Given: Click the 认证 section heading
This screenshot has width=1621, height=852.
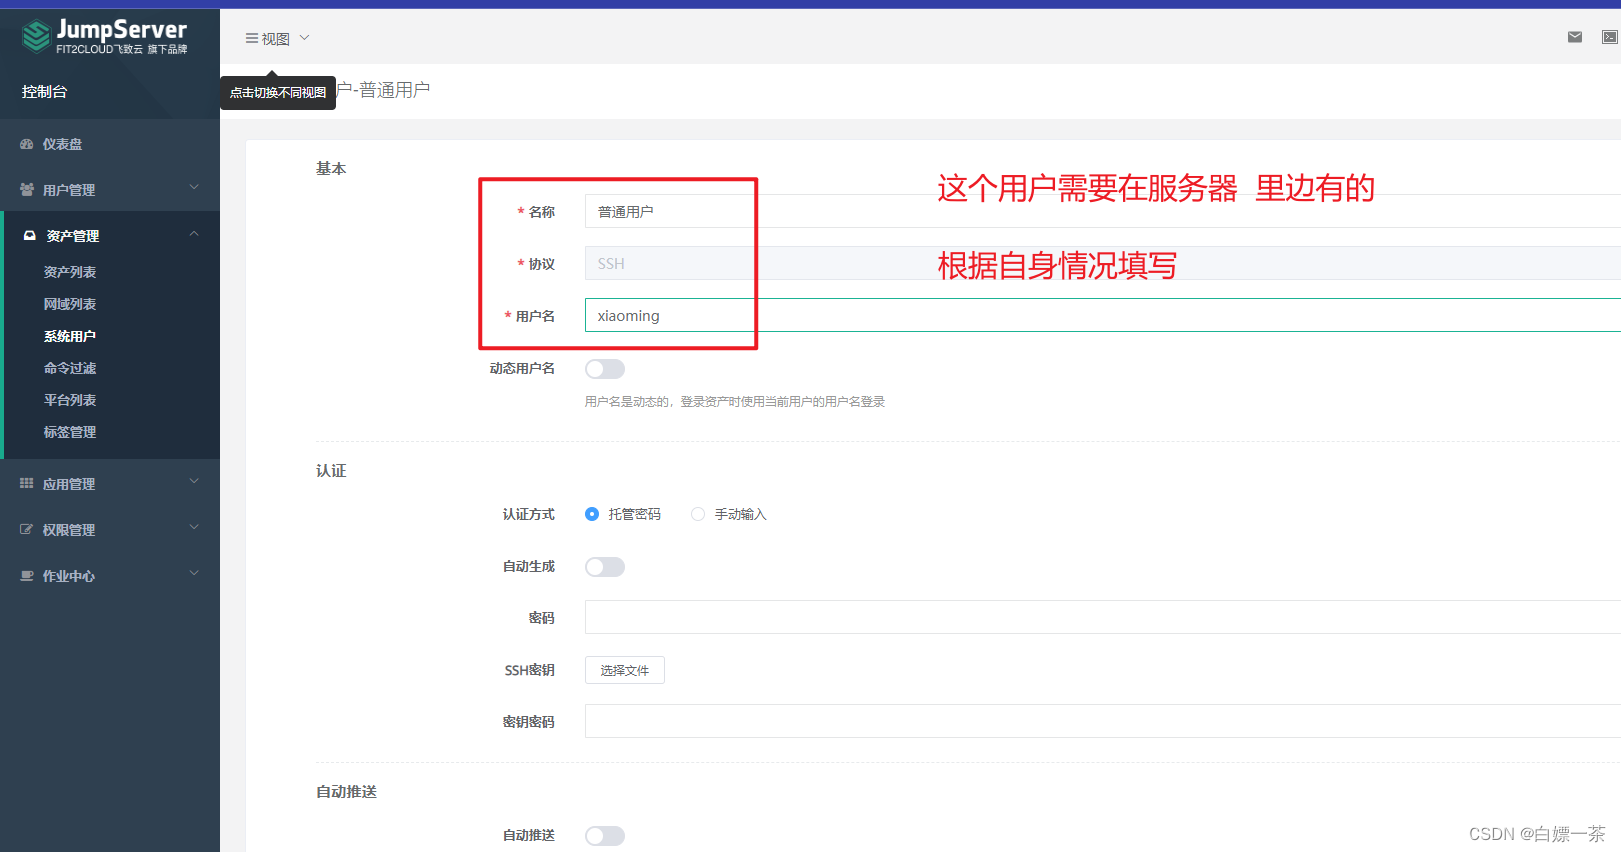Looking at the screenshot, I should pyautogui.click(x=331, y=471).
